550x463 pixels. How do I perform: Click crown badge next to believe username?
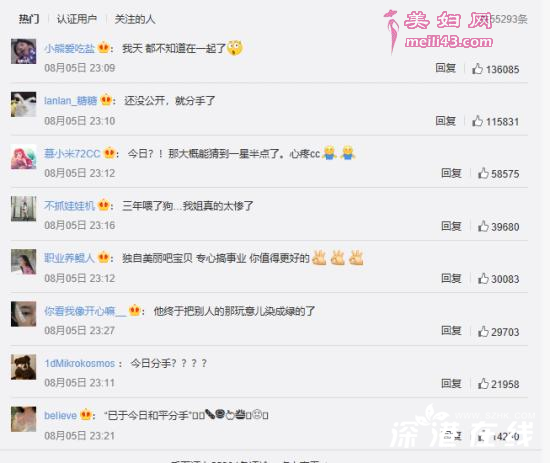[x=86, y=415]
